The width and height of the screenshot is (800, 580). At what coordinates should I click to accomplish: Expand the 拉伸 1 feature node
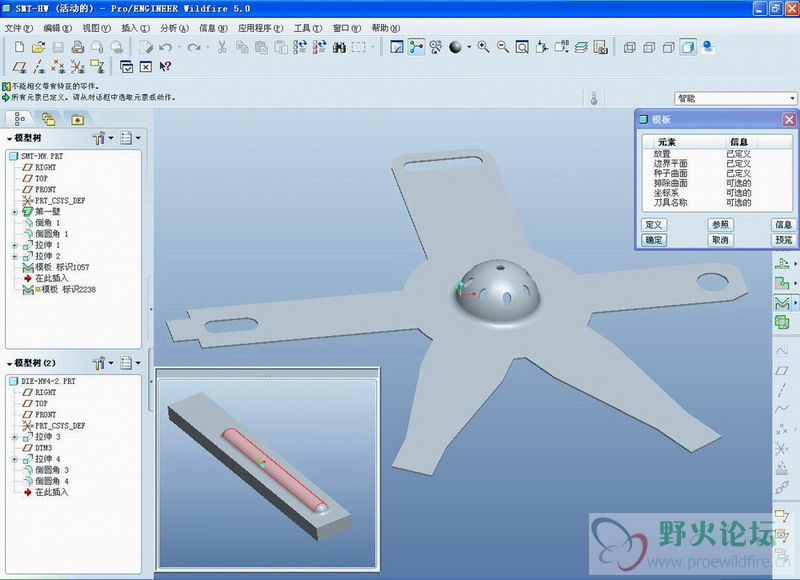[x=15, y=245]
